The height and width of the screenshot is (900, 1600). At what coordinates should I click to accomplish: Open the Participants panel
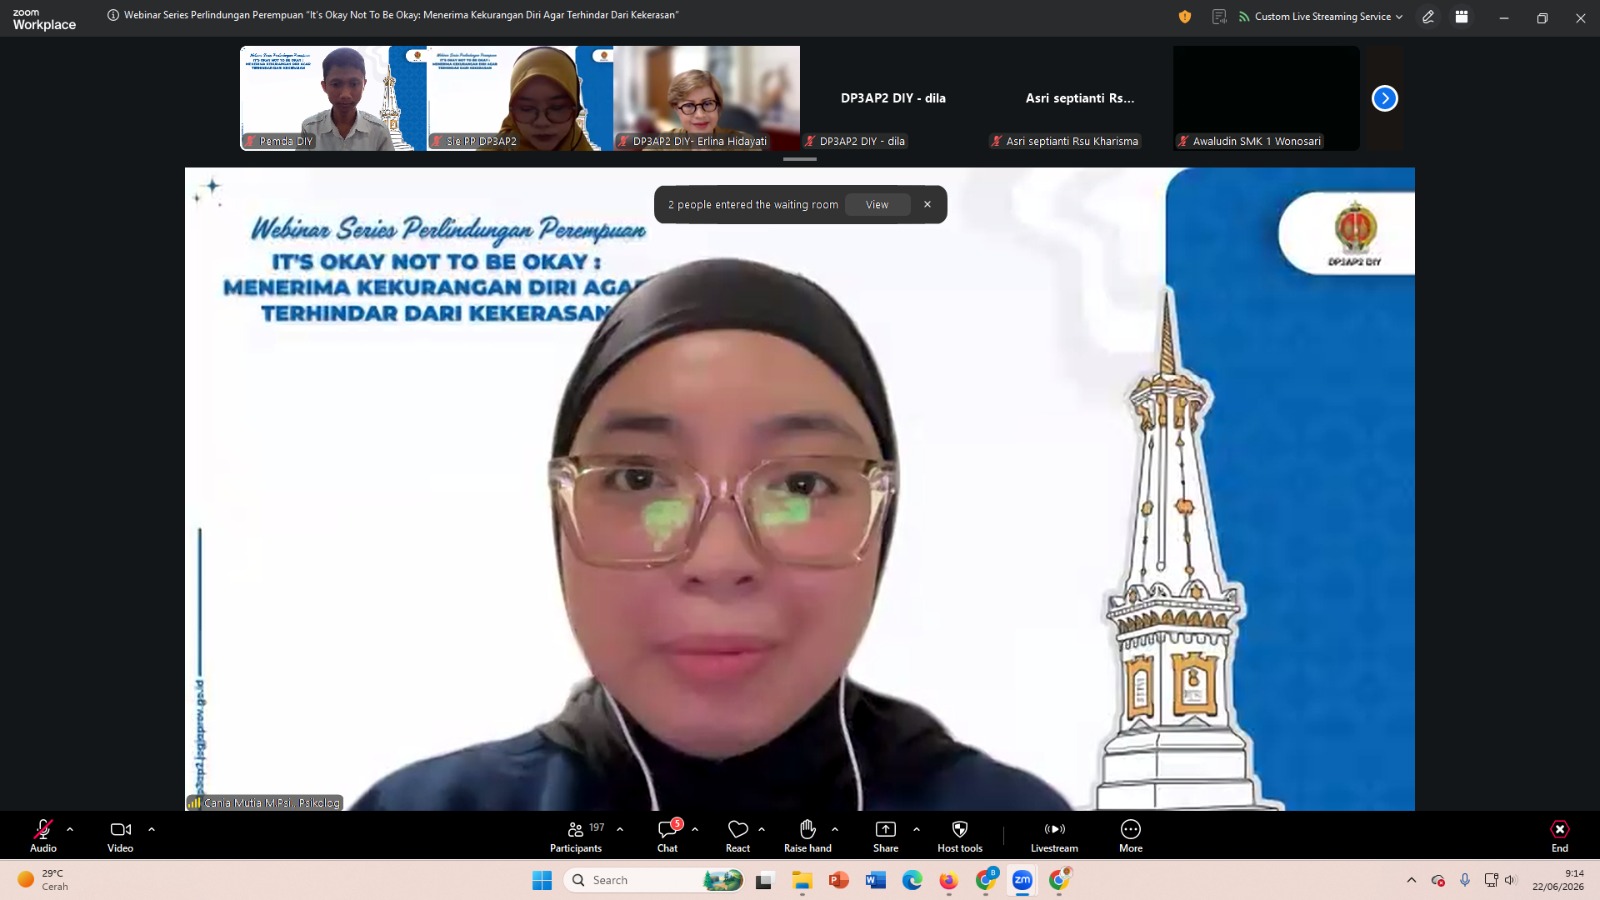pyautogui.click(x=576, y=836)
